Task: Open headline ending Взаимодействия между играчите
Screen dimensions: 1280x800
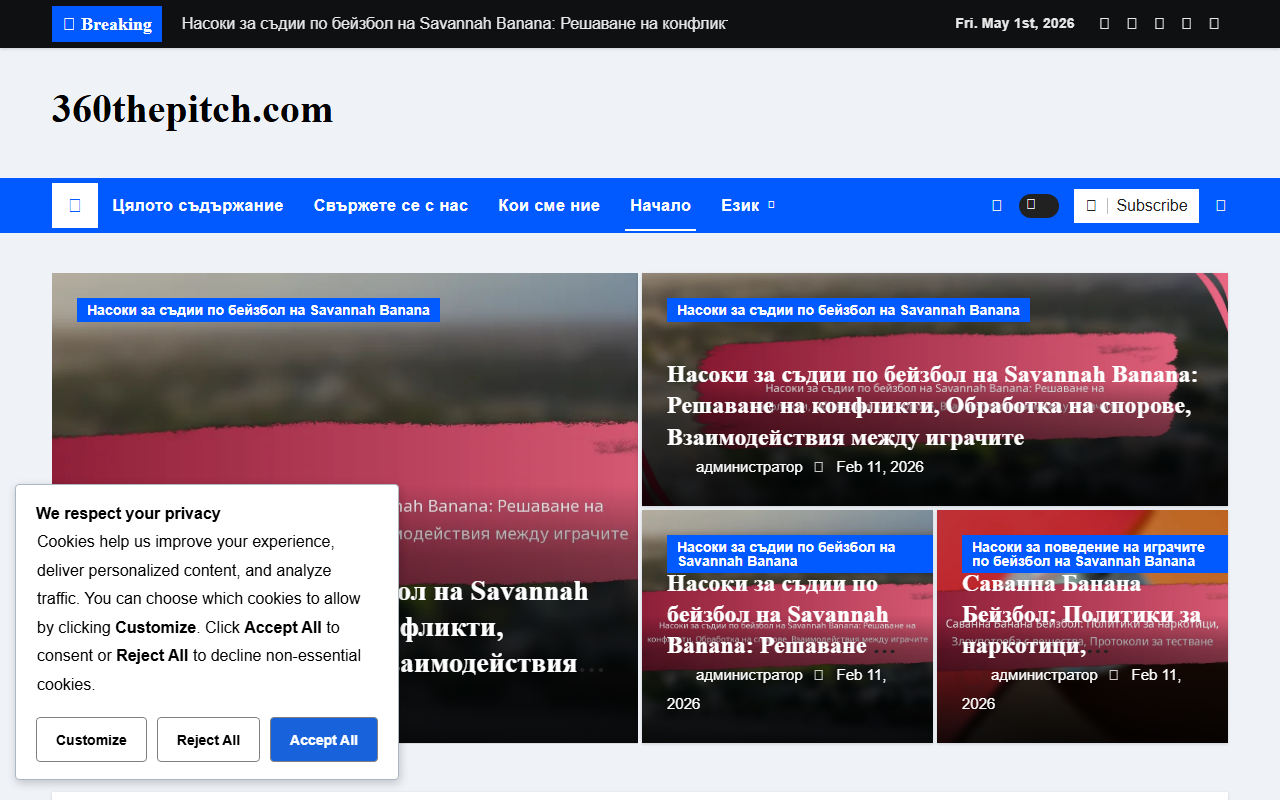Action: [932, 406]
